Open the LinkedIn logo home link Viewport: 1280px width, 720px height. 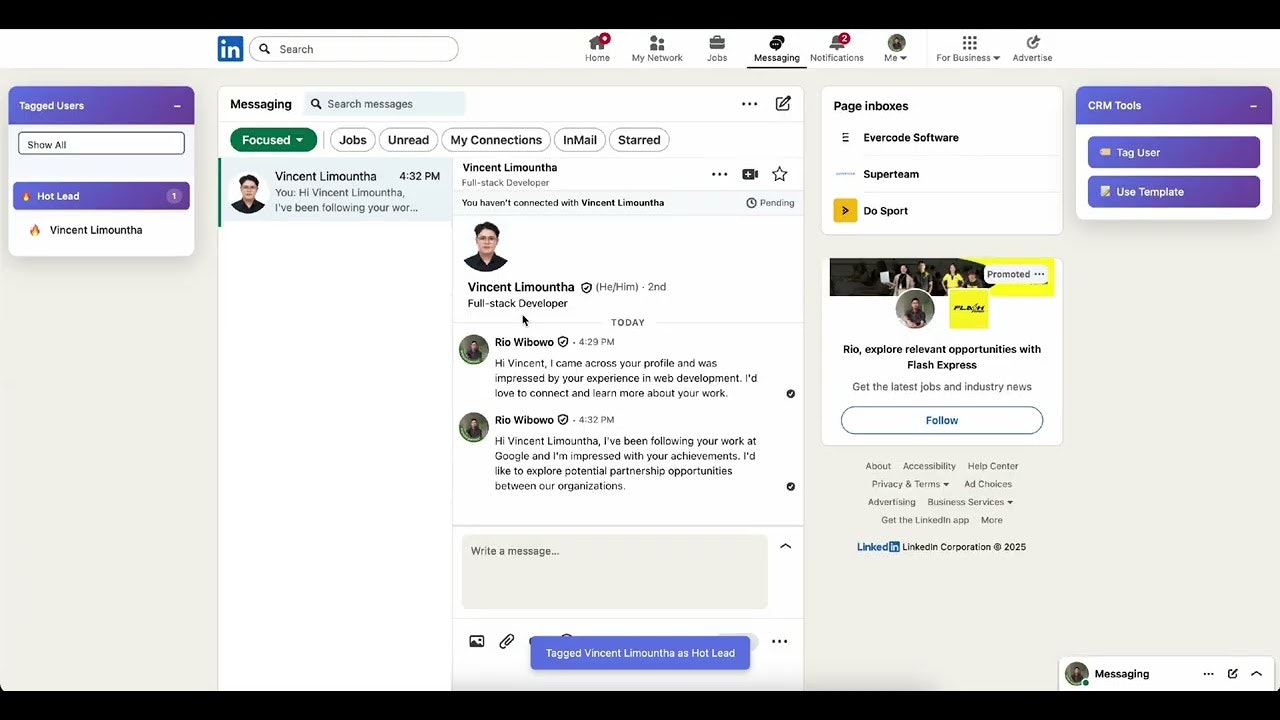pyautogui.click(x=230, y=49)
